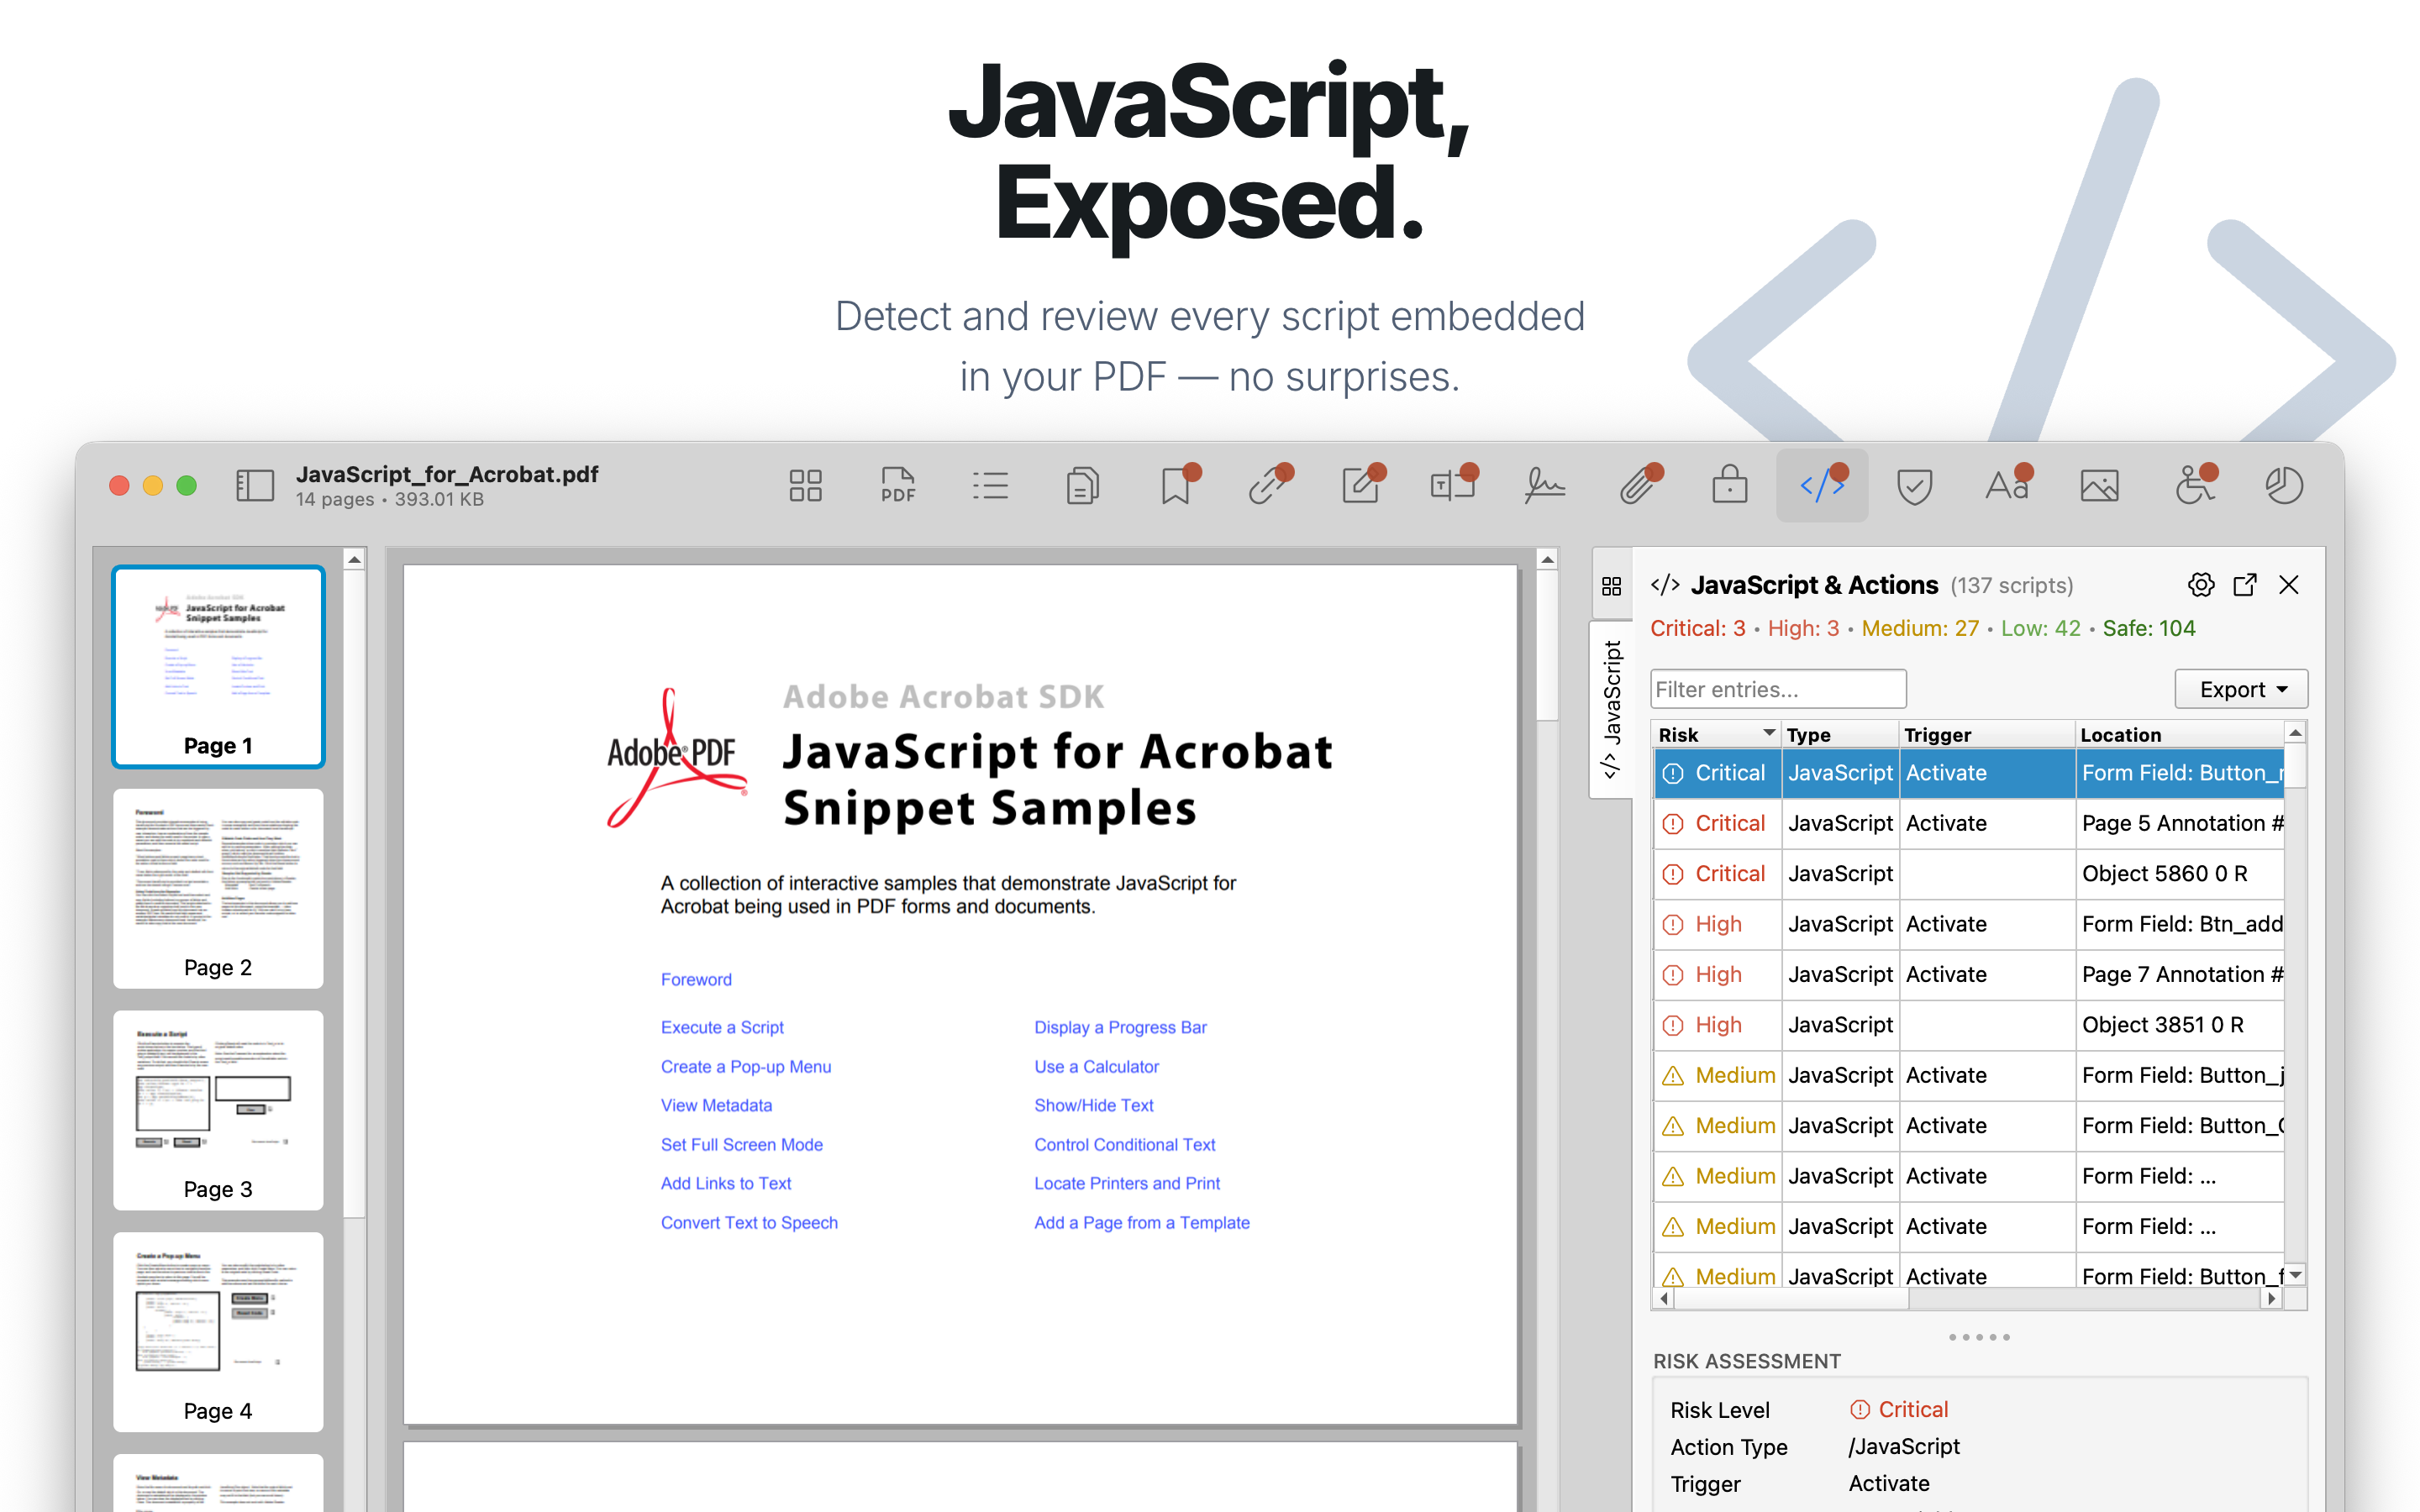Sort by Risk column header
This screenshot has height=1512, width=2420.
click(1716, 734)
